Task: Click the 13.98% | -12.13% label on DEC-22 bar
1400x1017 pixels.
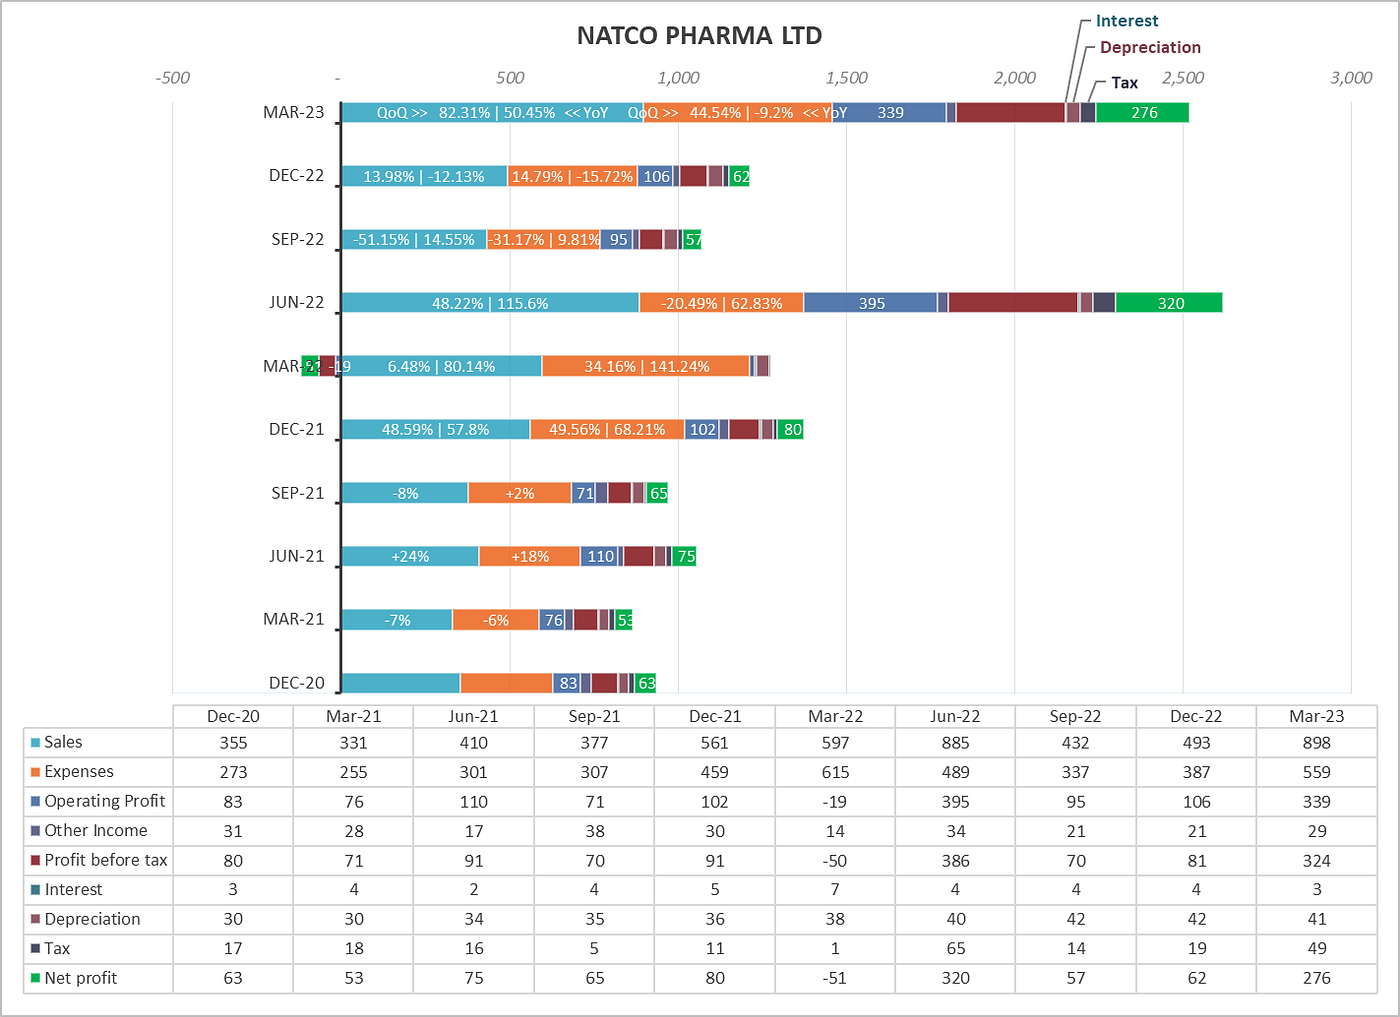Action: pos(424,176)
